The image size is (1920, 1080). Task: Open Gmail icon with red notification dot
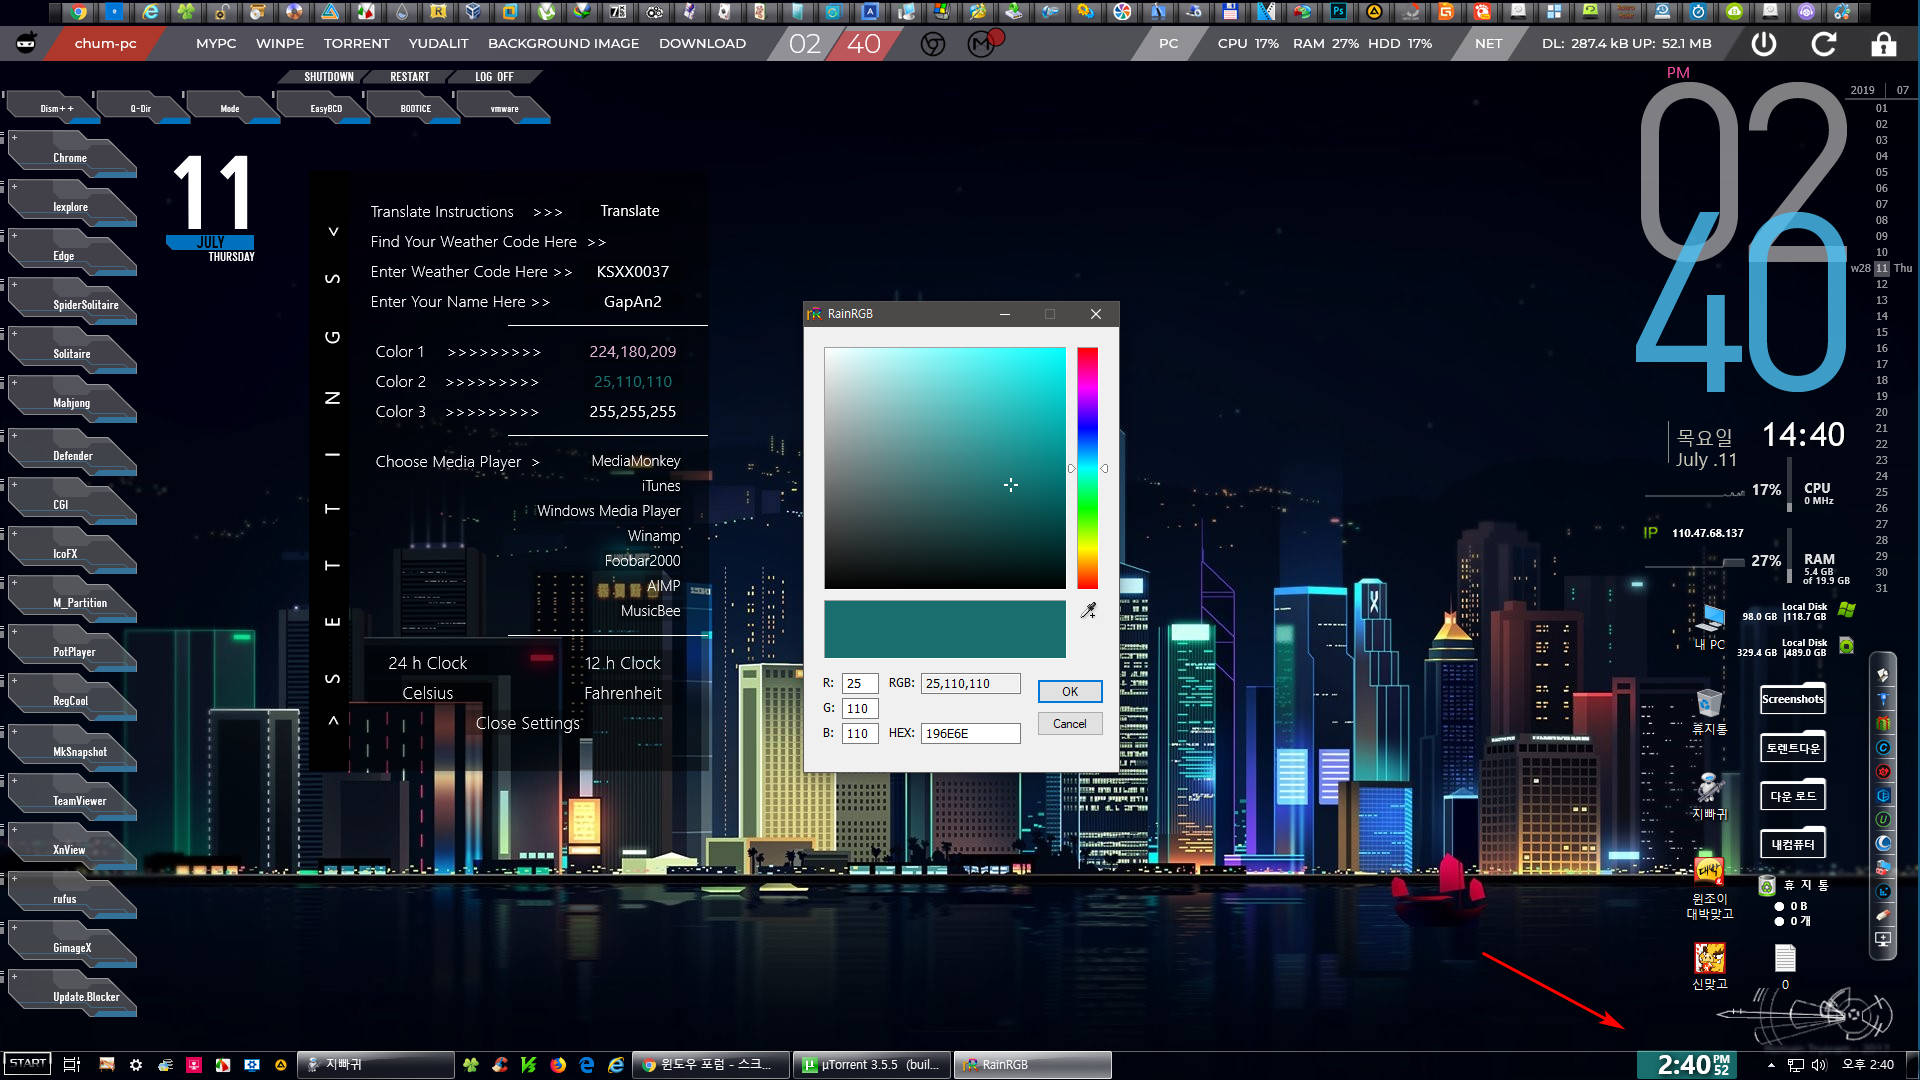click(x=983, y=43)
